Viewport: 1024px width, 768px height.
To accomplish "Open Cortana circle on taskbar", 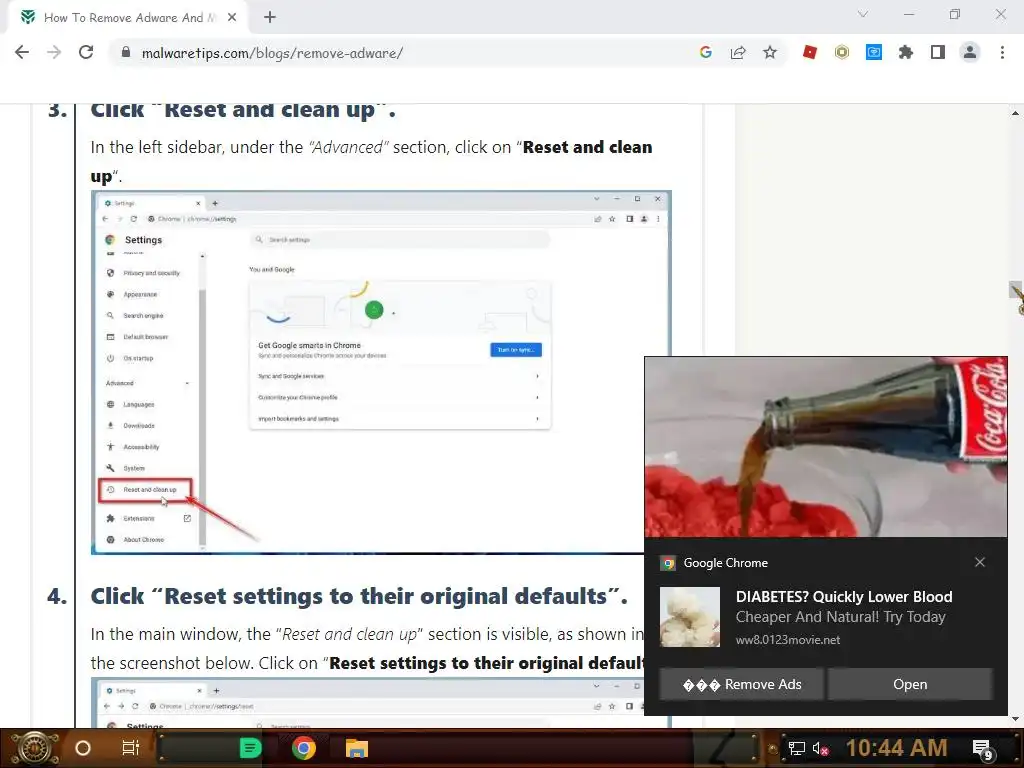I will coord(83,748).
